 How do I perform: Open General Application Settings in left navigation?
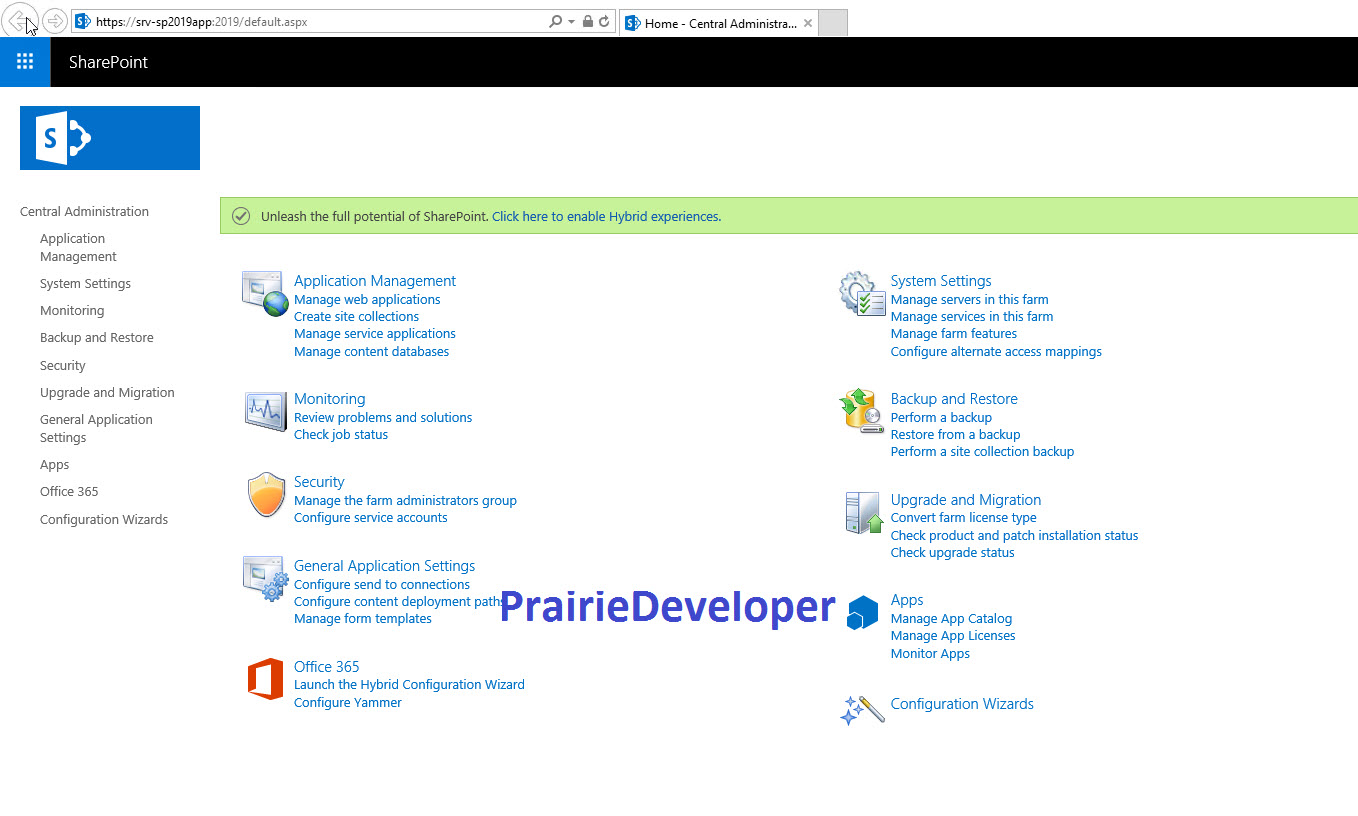pos(96,429)
